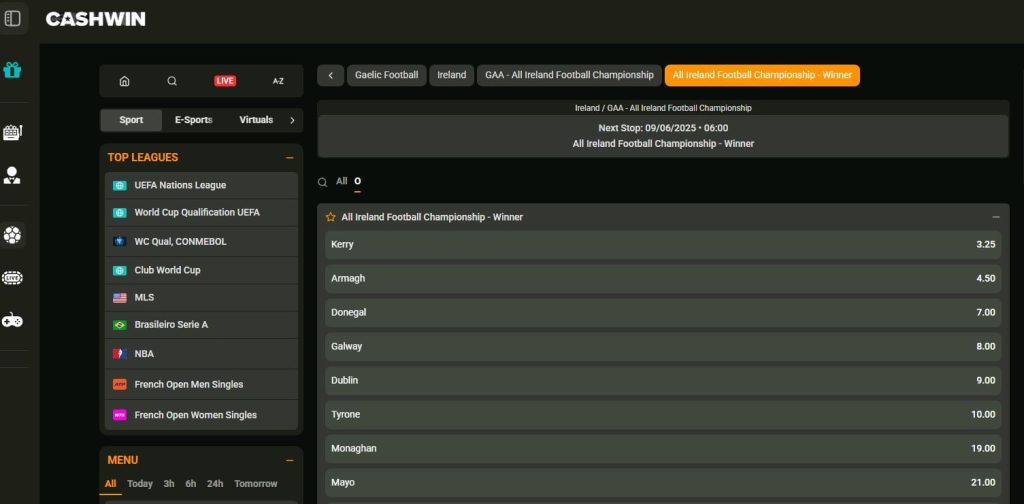The image size is (1024, 504).
Task: Select the All markets filter tab
Action: tap(342, 181)
